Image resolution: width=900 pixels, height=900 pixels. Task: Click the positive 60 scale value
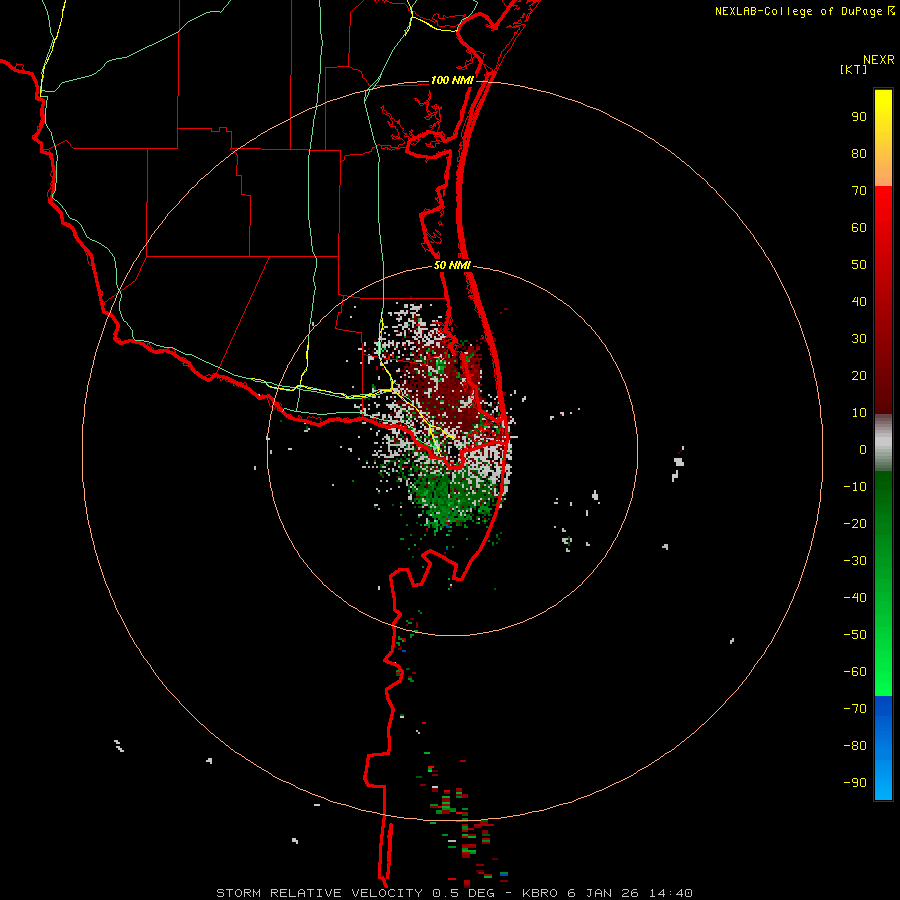[x=859, y=227]
